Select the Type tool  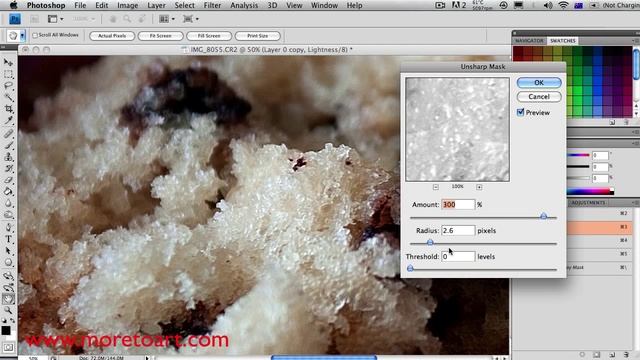click(x=8, y=239)
